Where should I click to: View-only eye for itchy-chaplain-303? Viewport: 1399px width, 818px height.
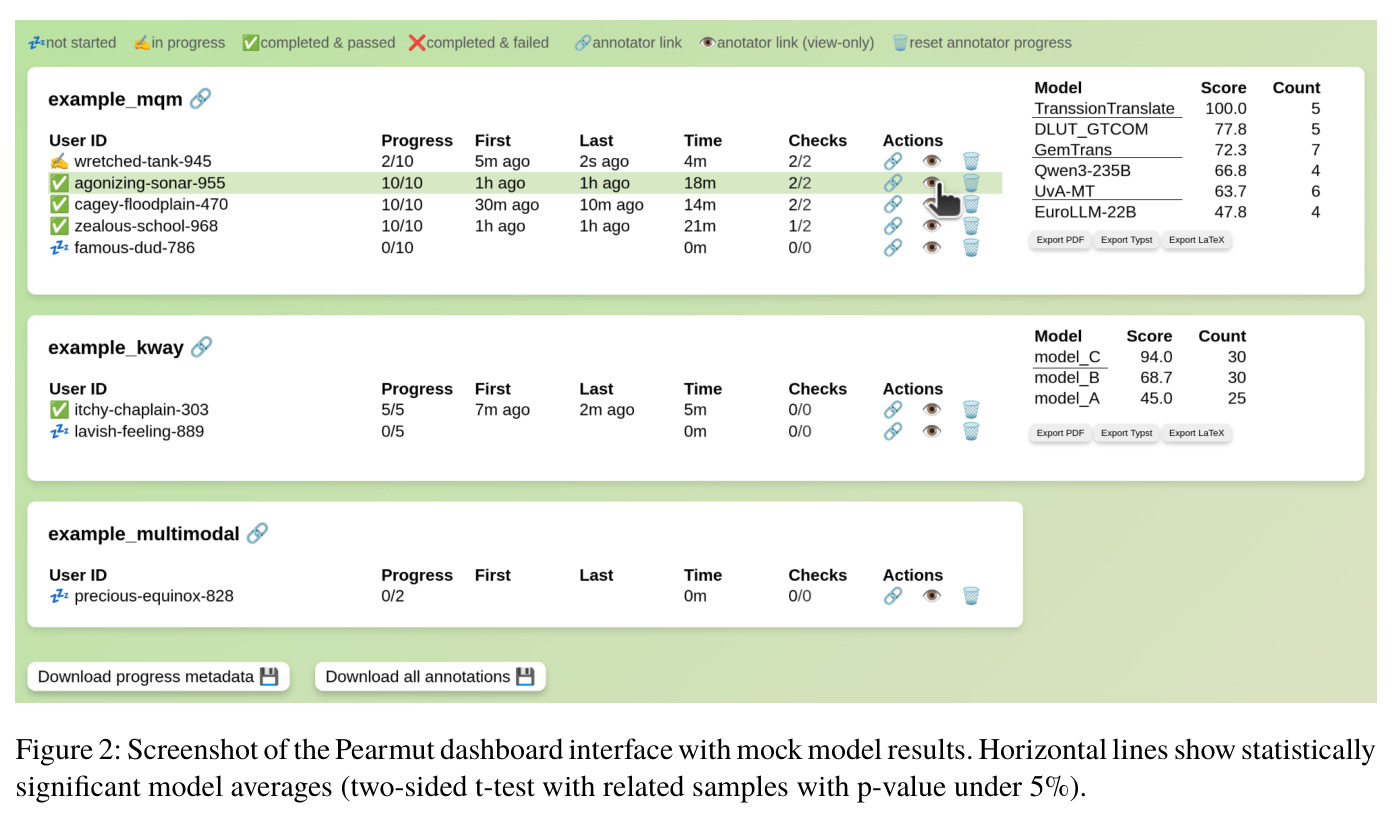932,410
